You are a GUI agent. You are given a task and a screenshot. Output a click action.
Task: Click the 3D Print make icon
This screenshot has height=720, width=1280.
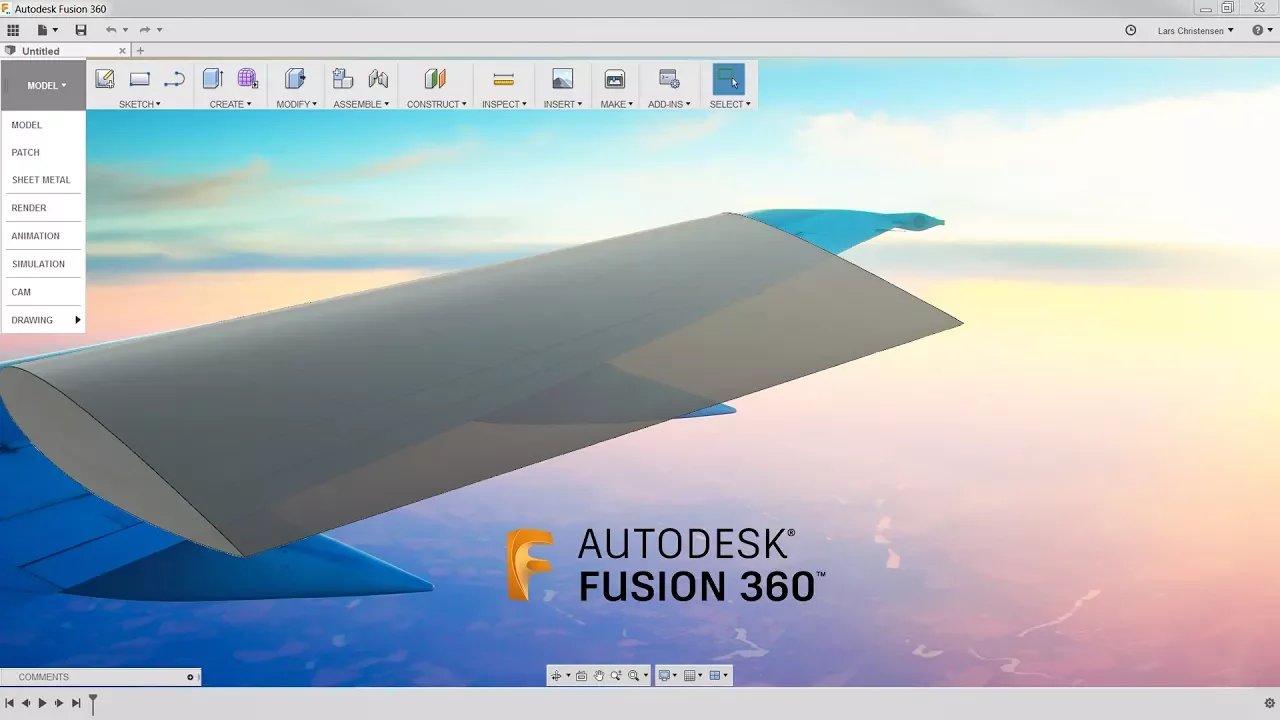[x=615, y=79]
